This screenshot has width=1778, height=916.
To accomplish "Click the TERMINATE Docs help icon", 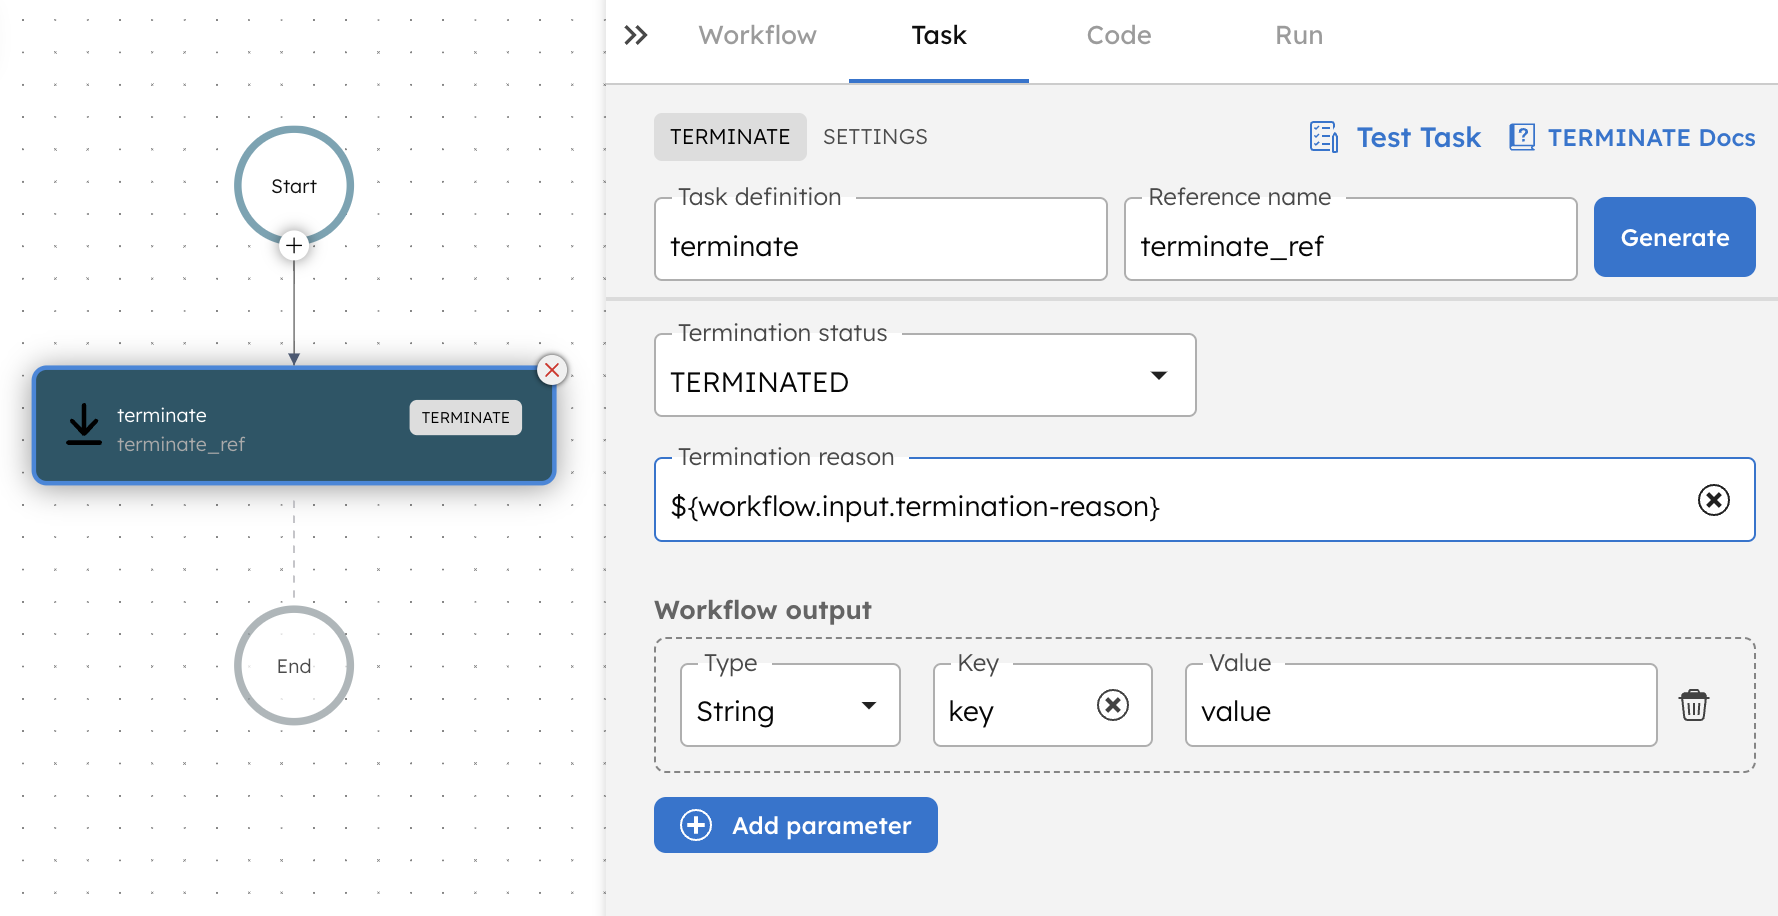I will coord(1522,137).
